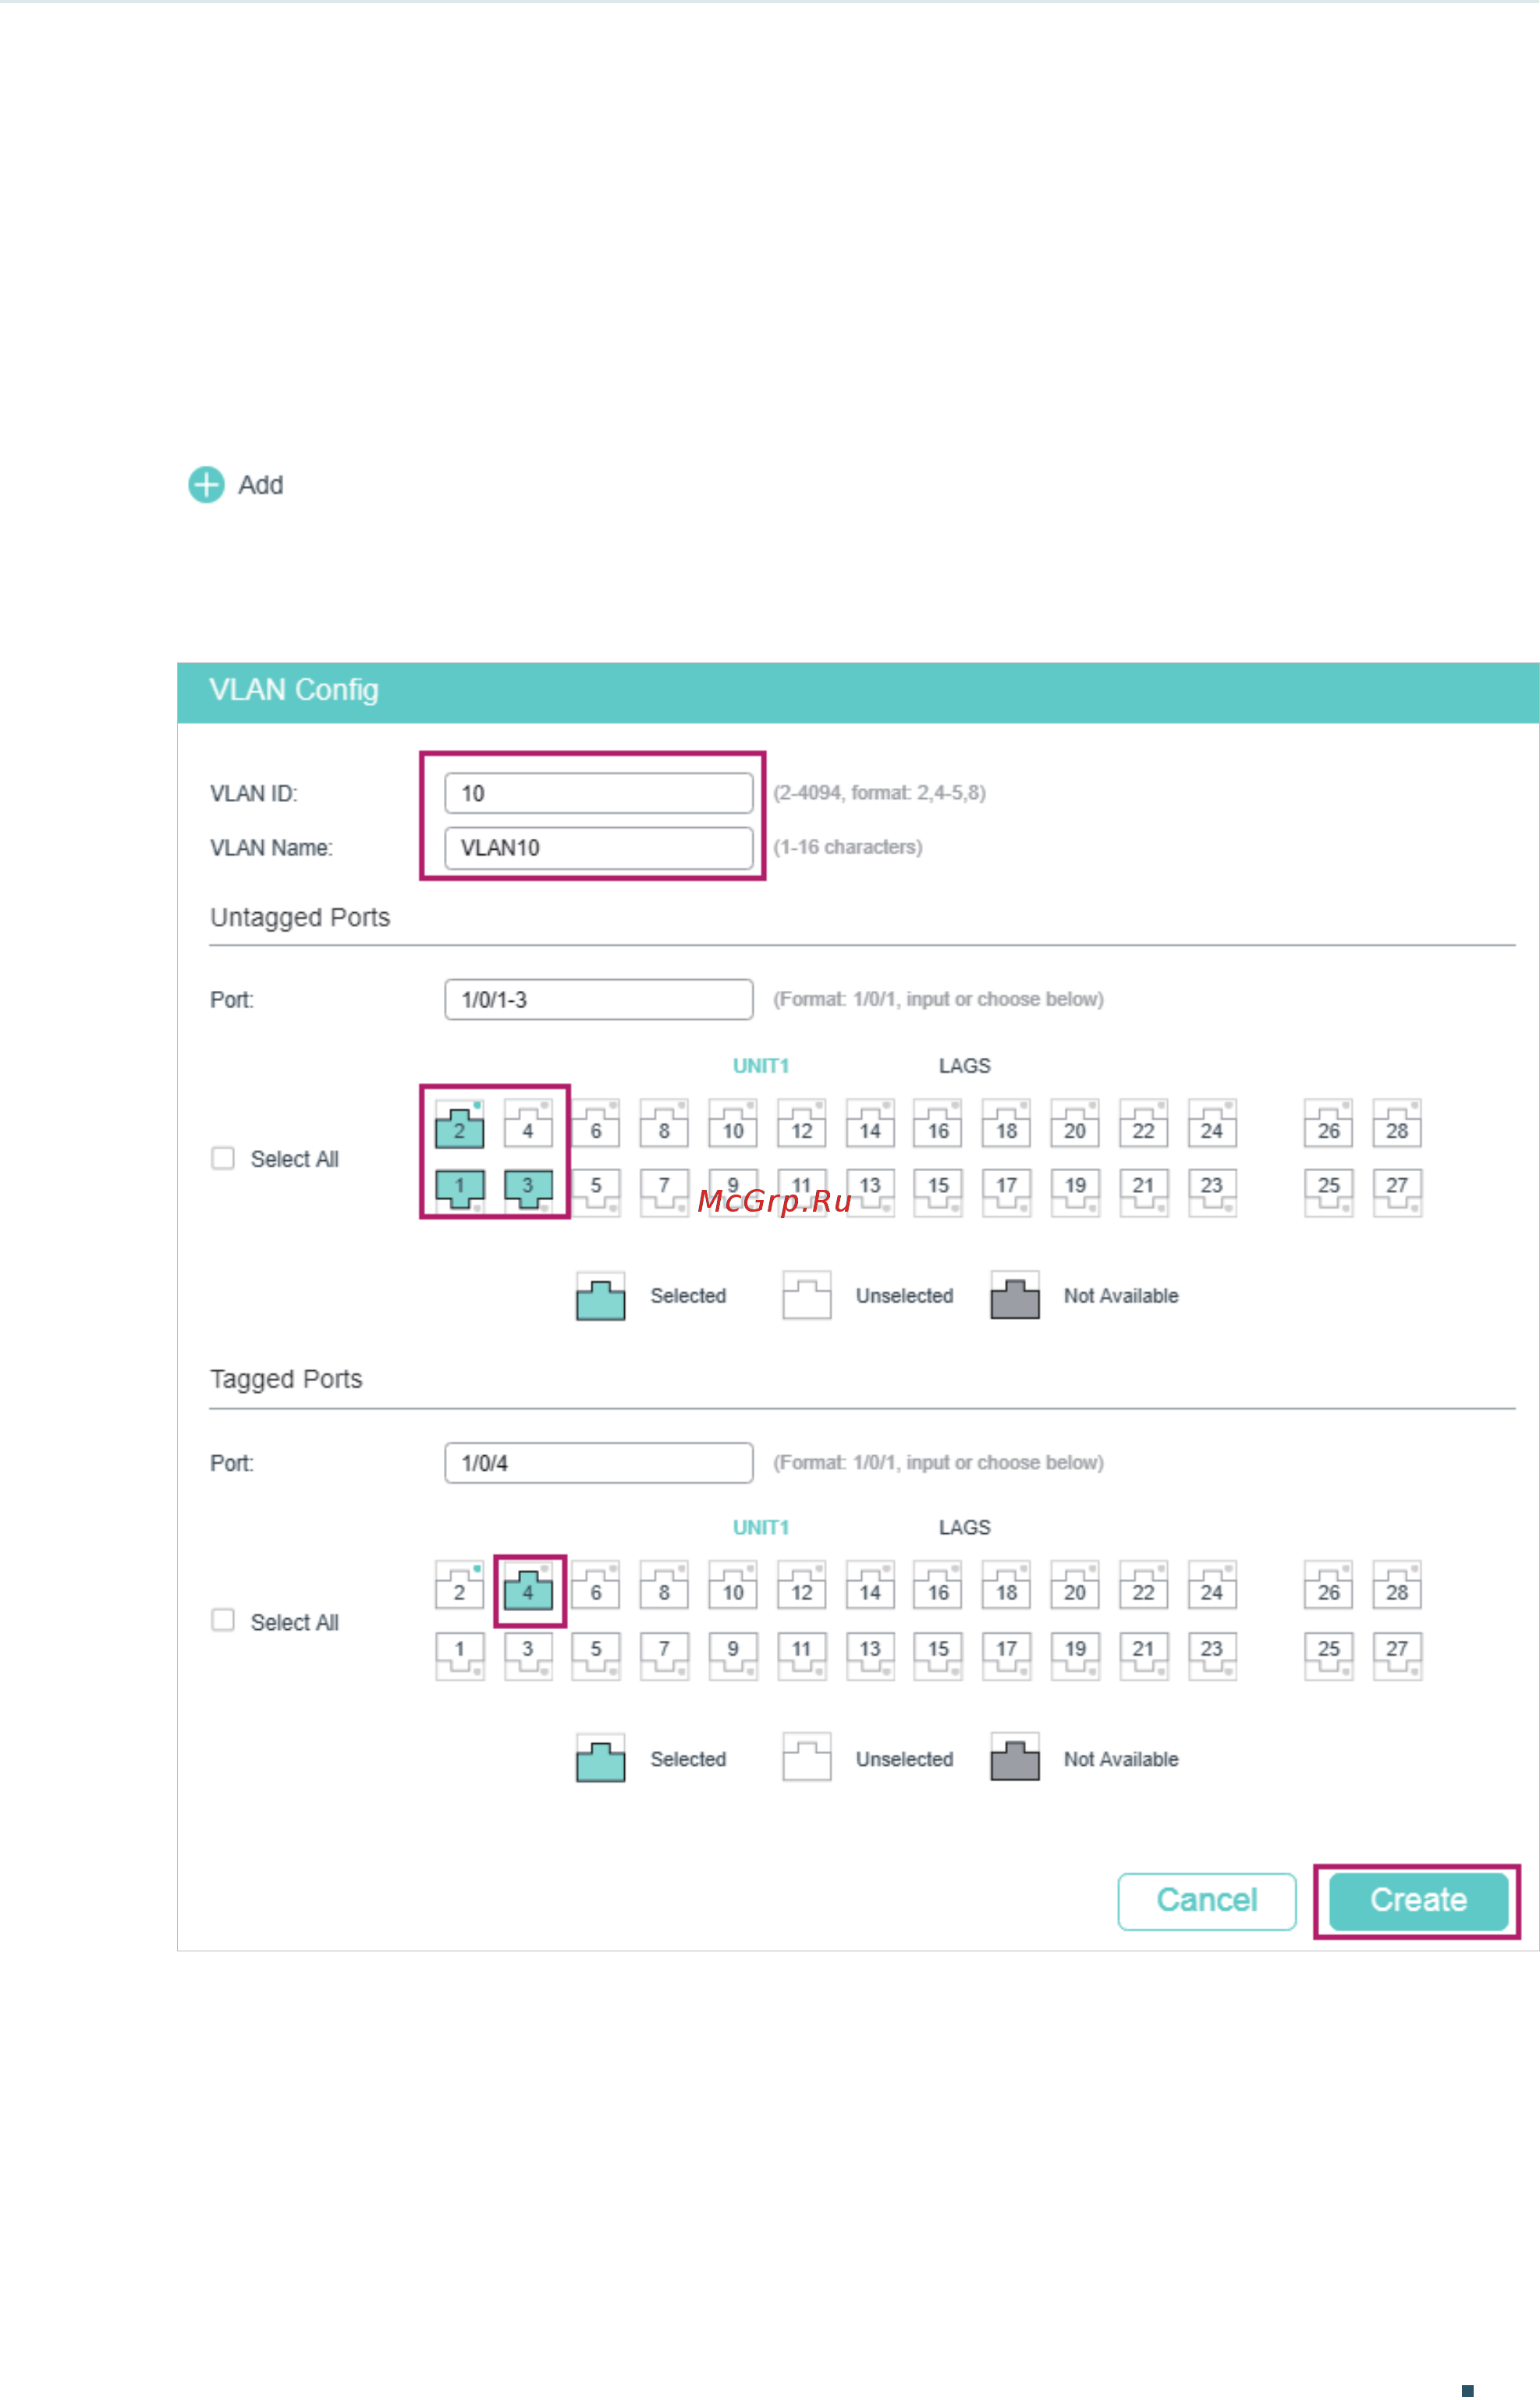
Task: Deselect tagged port 4
Action: 528,1587
